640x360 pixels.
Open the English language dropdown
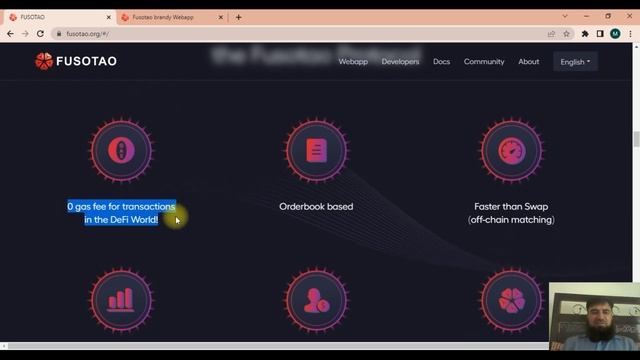point(576,62)
